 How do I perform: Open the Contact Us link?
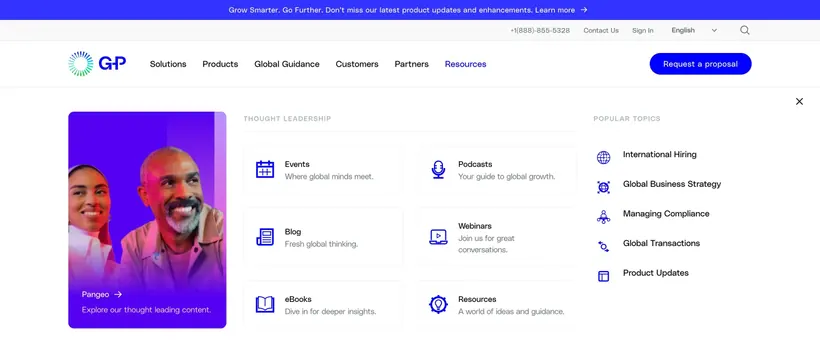point(601,30)
